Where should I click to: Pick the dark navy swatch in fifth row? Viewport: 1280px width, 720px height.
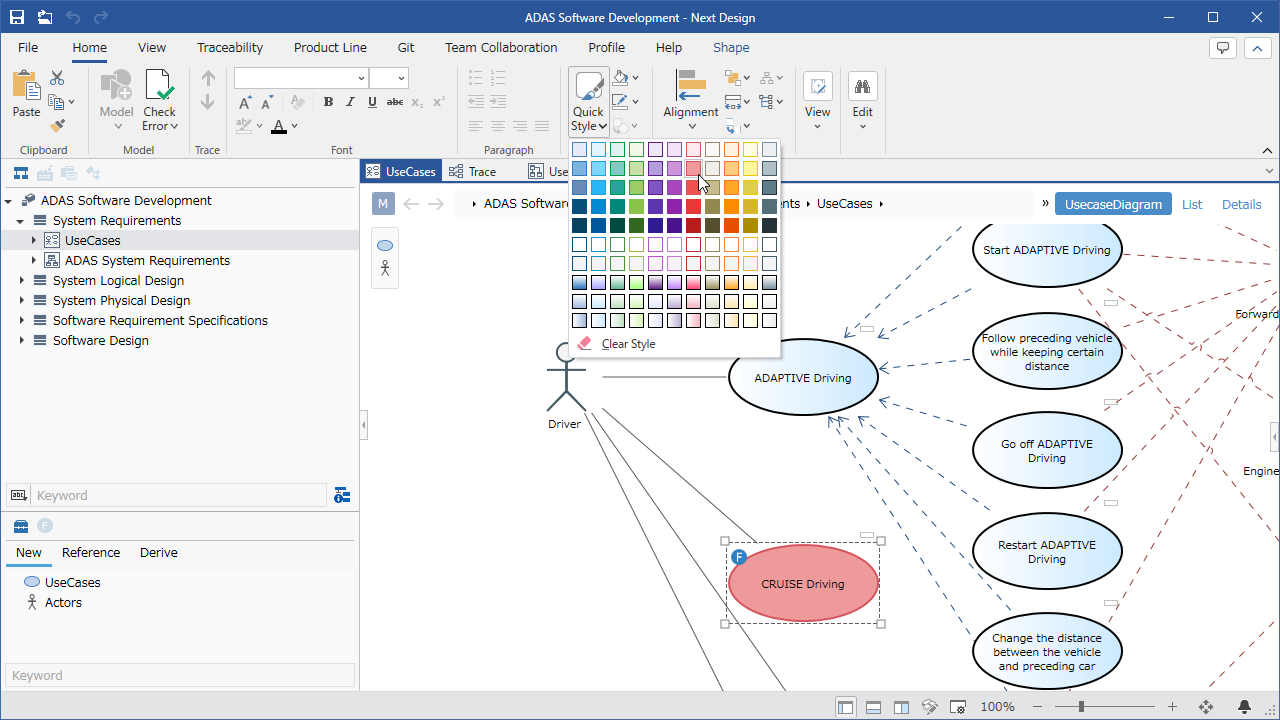point(579,225)
